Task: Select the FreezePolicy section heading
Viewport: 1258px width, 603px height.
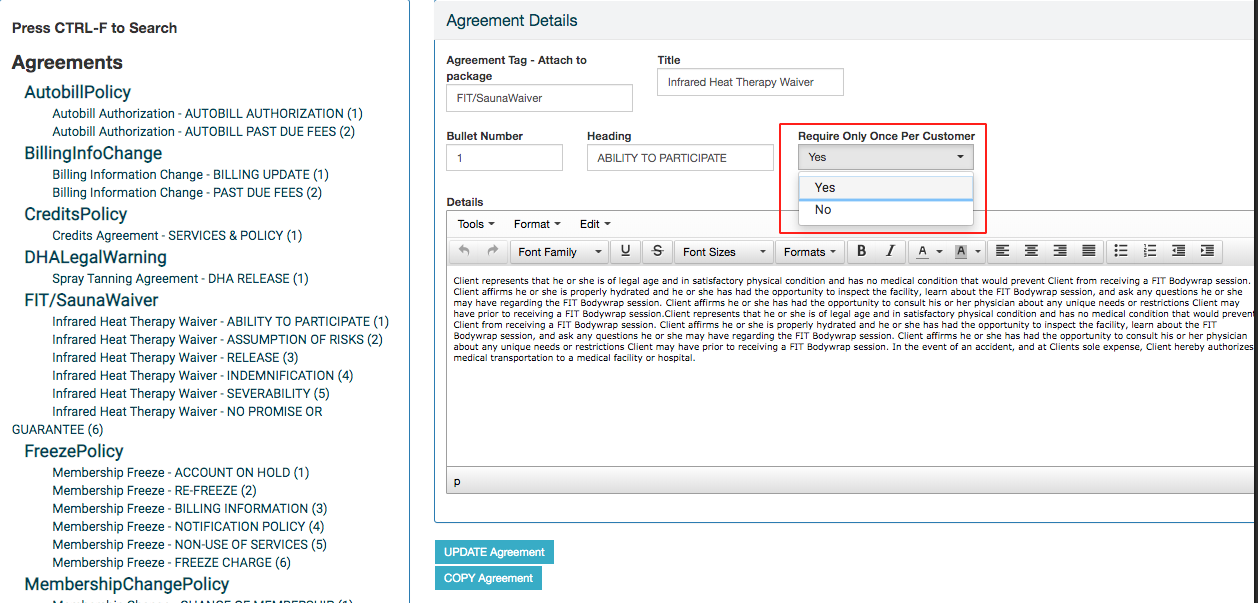Action: 74,451
